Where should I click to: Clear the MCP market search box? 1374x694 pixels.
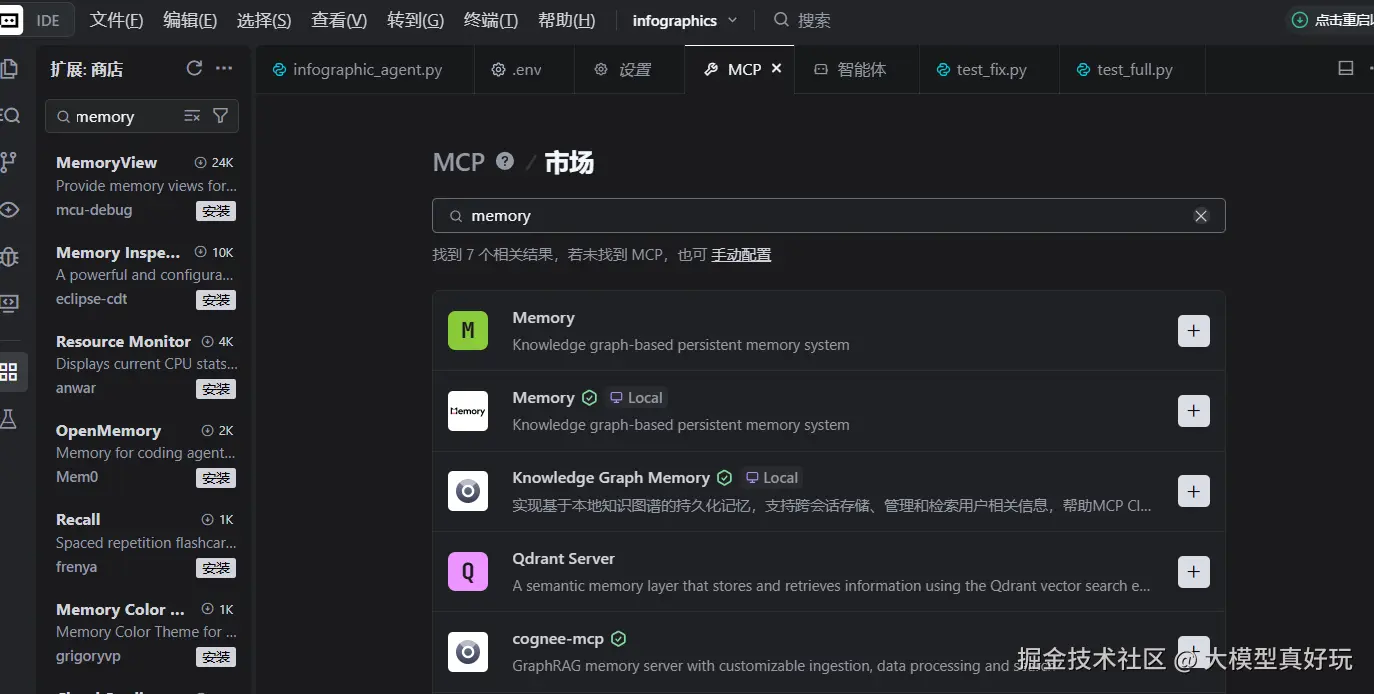[1201, 216]
